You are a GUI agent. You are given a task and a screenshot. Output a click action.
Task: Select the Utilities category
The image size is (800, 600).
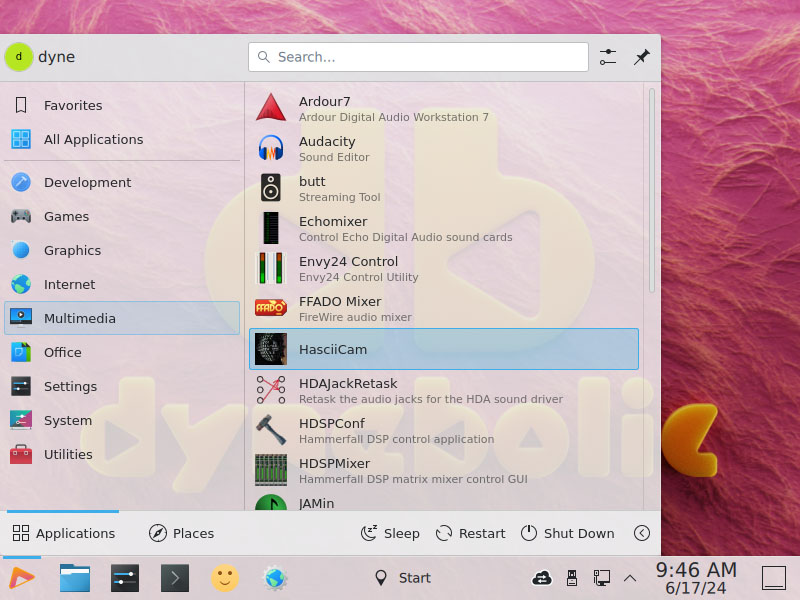(122, 454)
